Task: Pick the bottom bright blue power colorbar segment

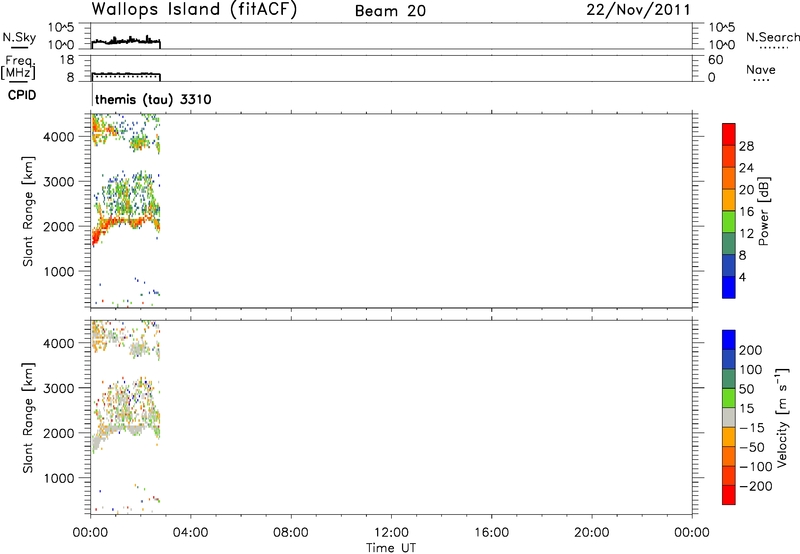Action: click(x=729, y=287)
